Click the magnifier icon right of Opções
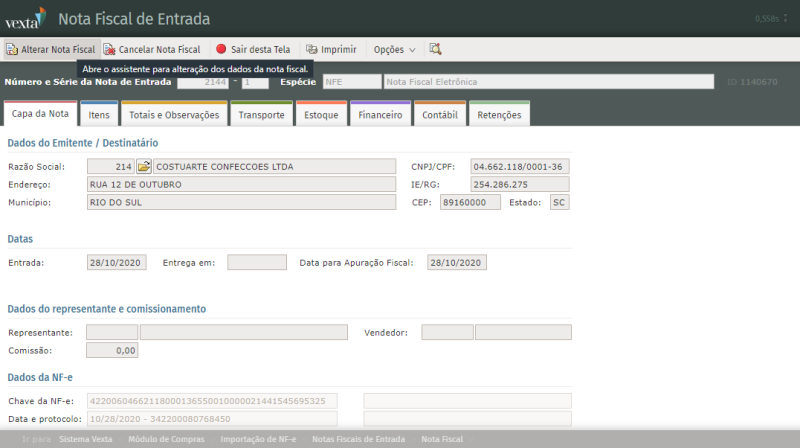Viewport: 800px width, 448px height. click(x=435, y=49)
